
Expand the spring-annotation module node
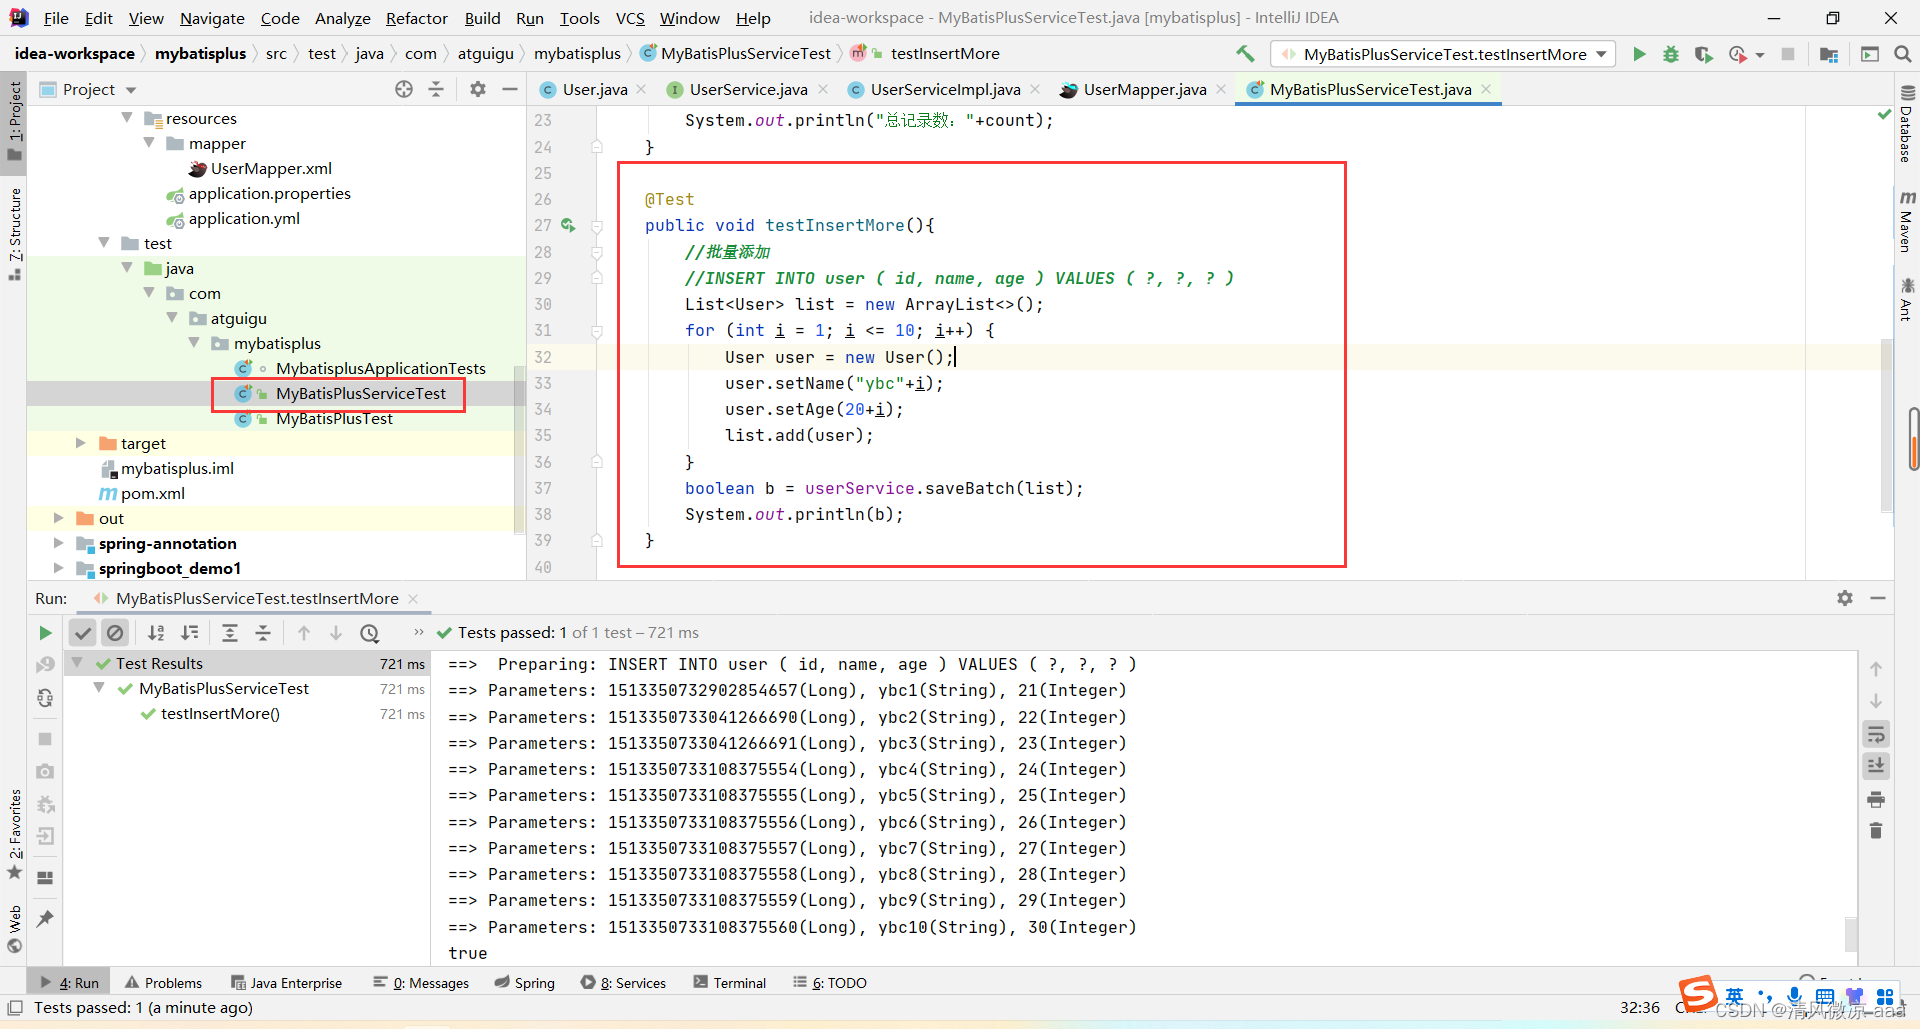tap(58, 543)
